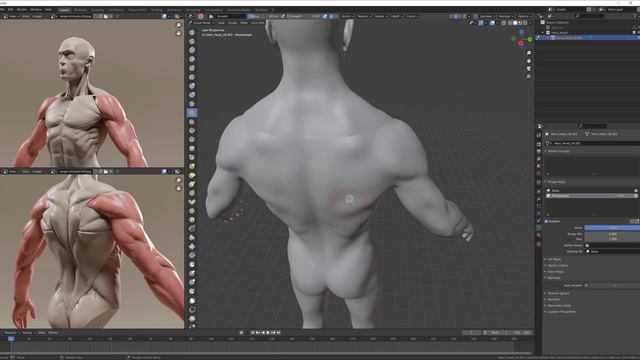Toggle X axis symmetry in sculpt header
The height and width of the screenshot is (360, 640).
(x=456, y=16)
